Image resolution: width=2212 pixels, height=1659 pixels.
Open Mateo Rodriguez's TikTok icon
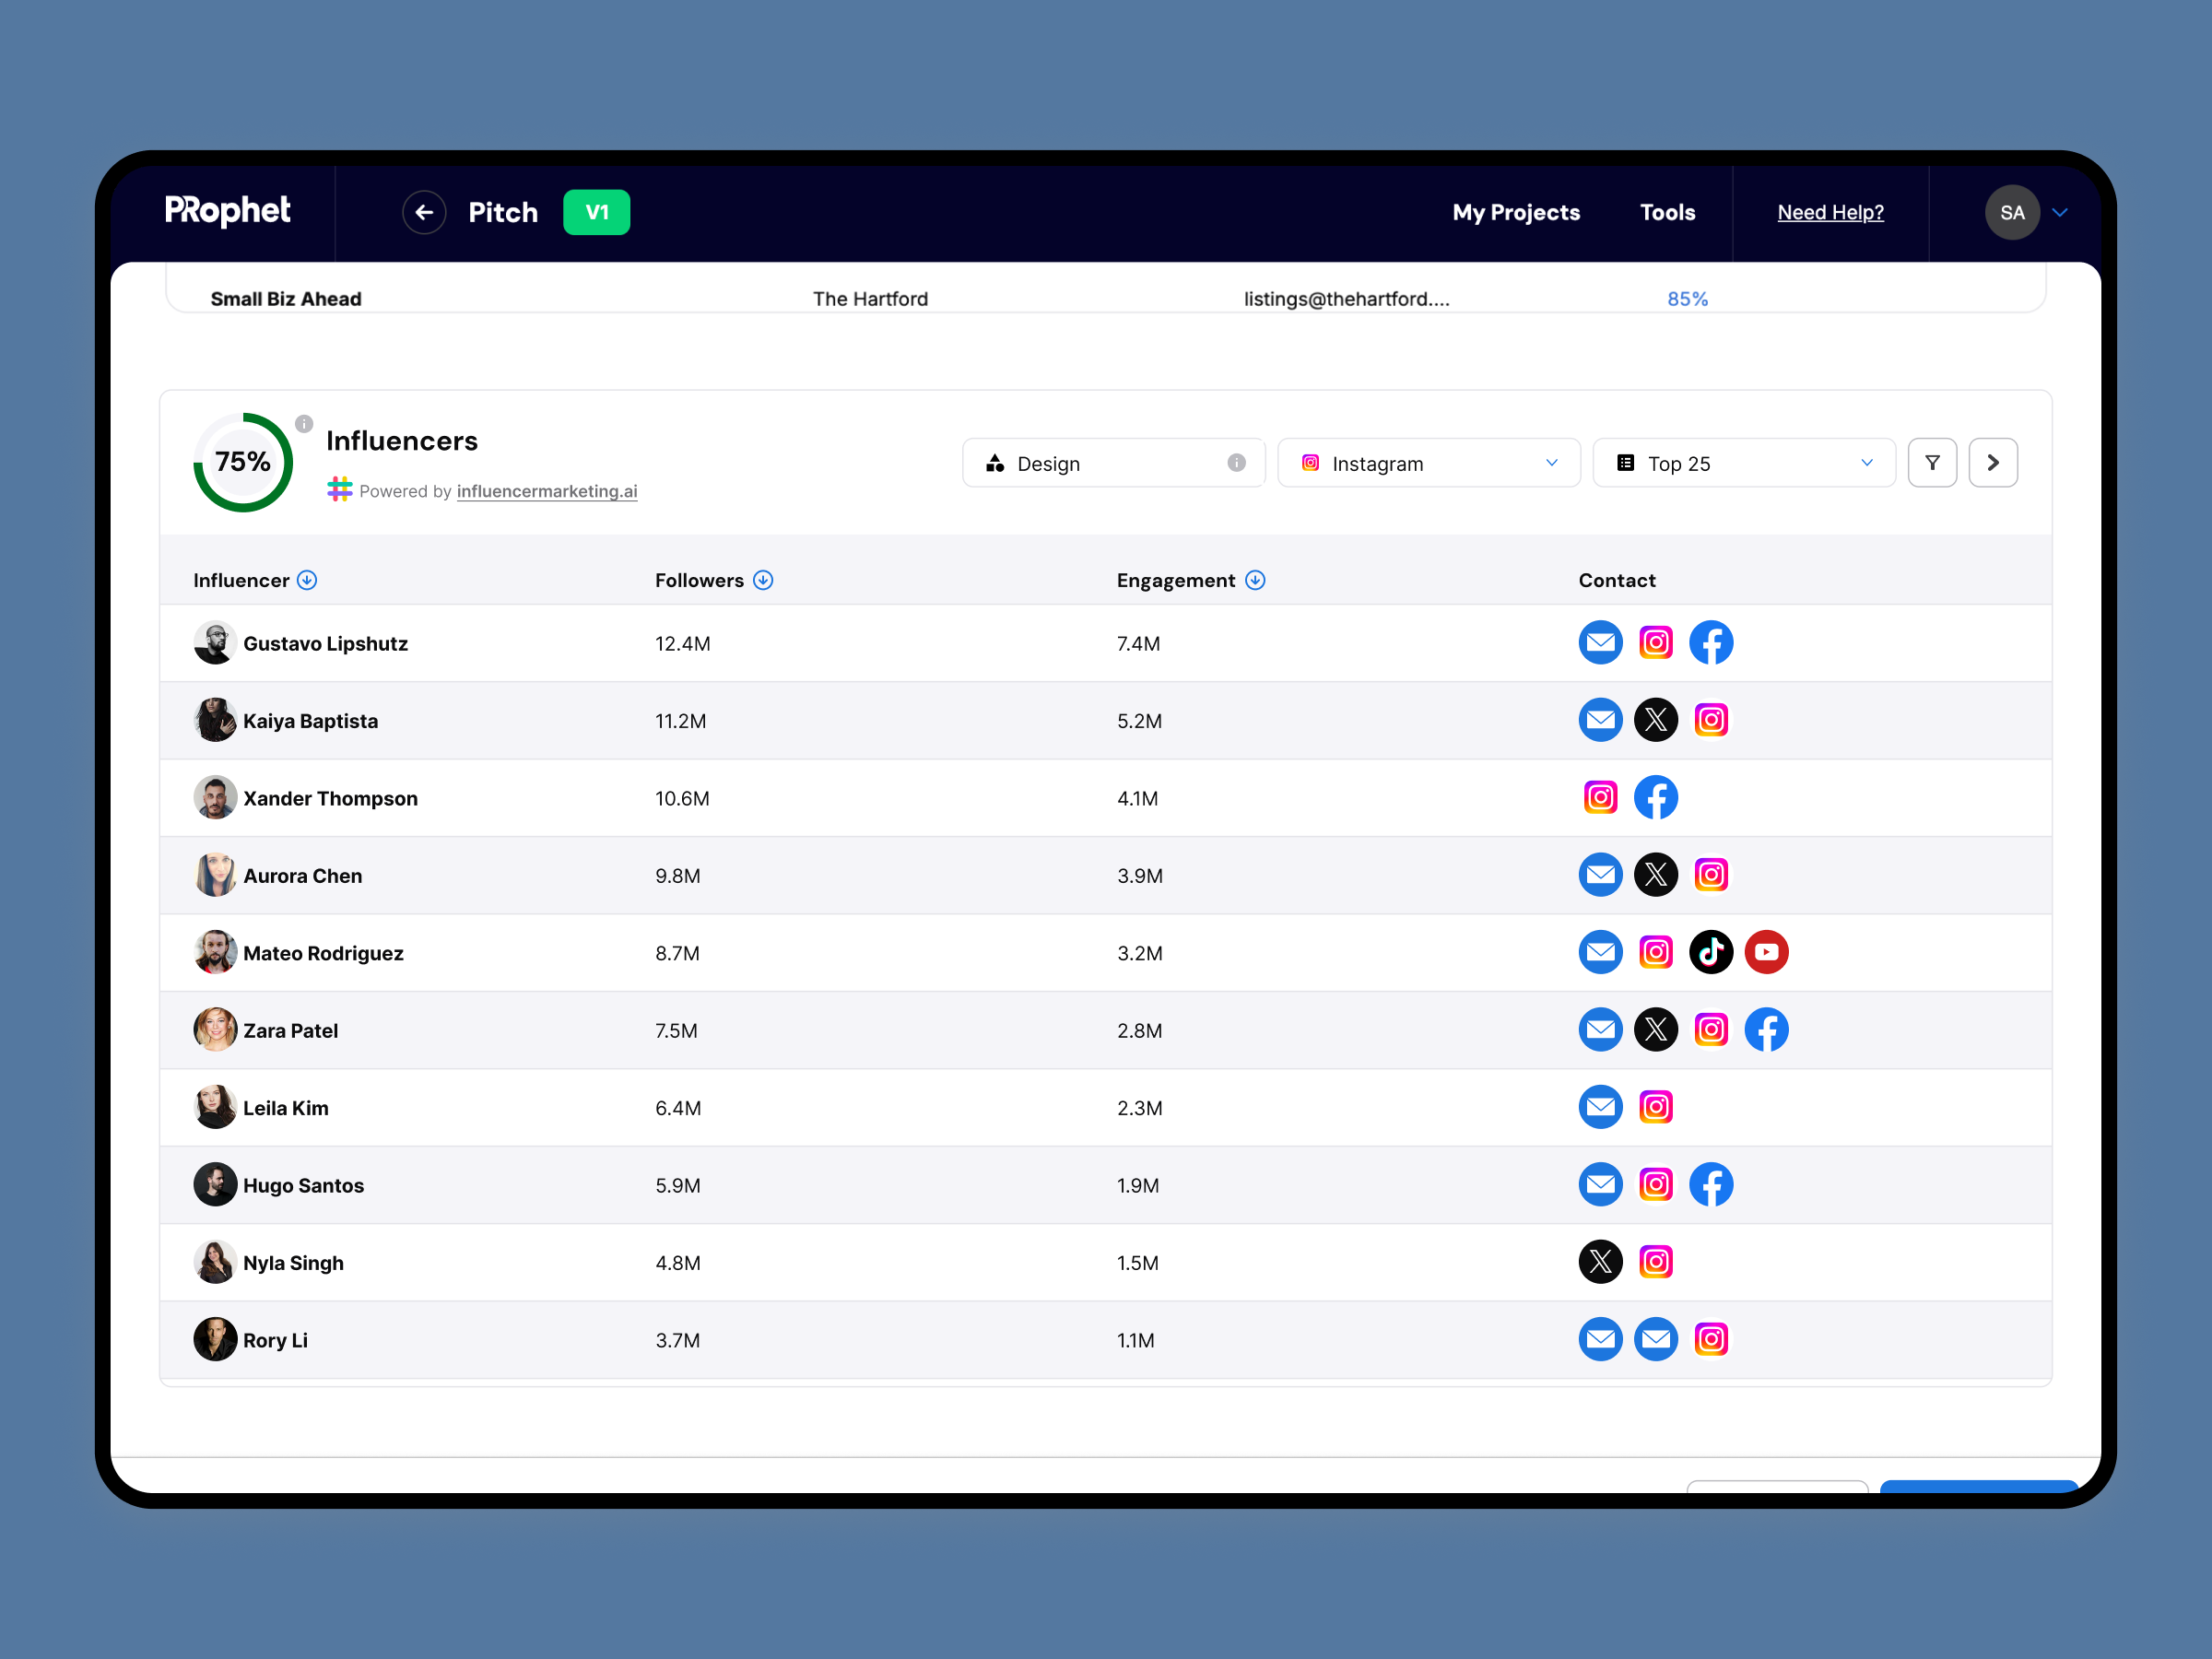point(1711,952)
